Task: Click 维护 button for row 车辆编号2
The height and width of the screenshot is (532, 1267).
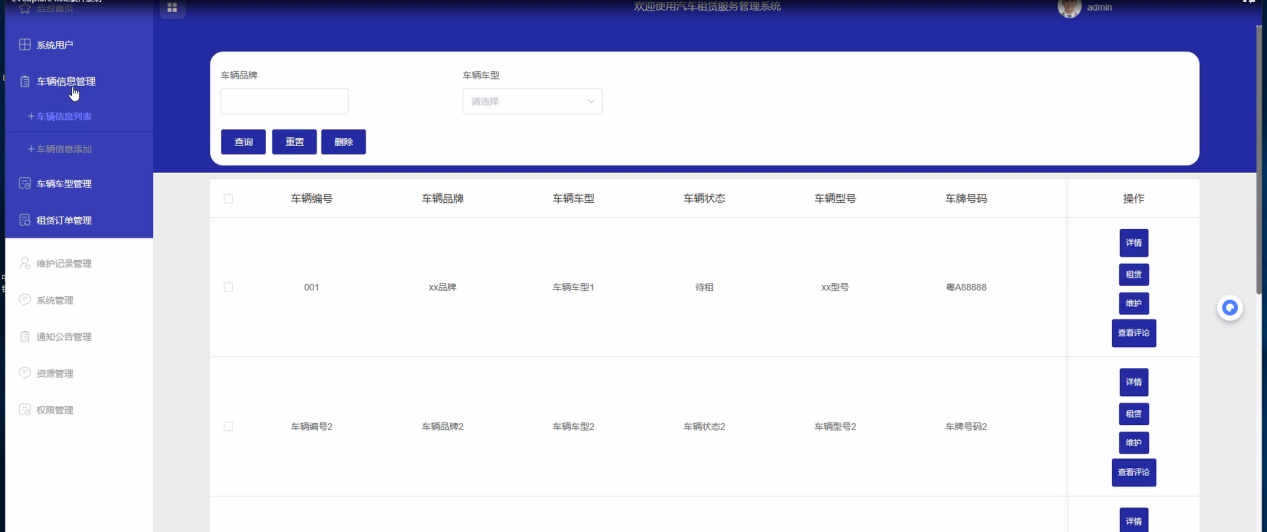Action: click(x=1134, y=442)
